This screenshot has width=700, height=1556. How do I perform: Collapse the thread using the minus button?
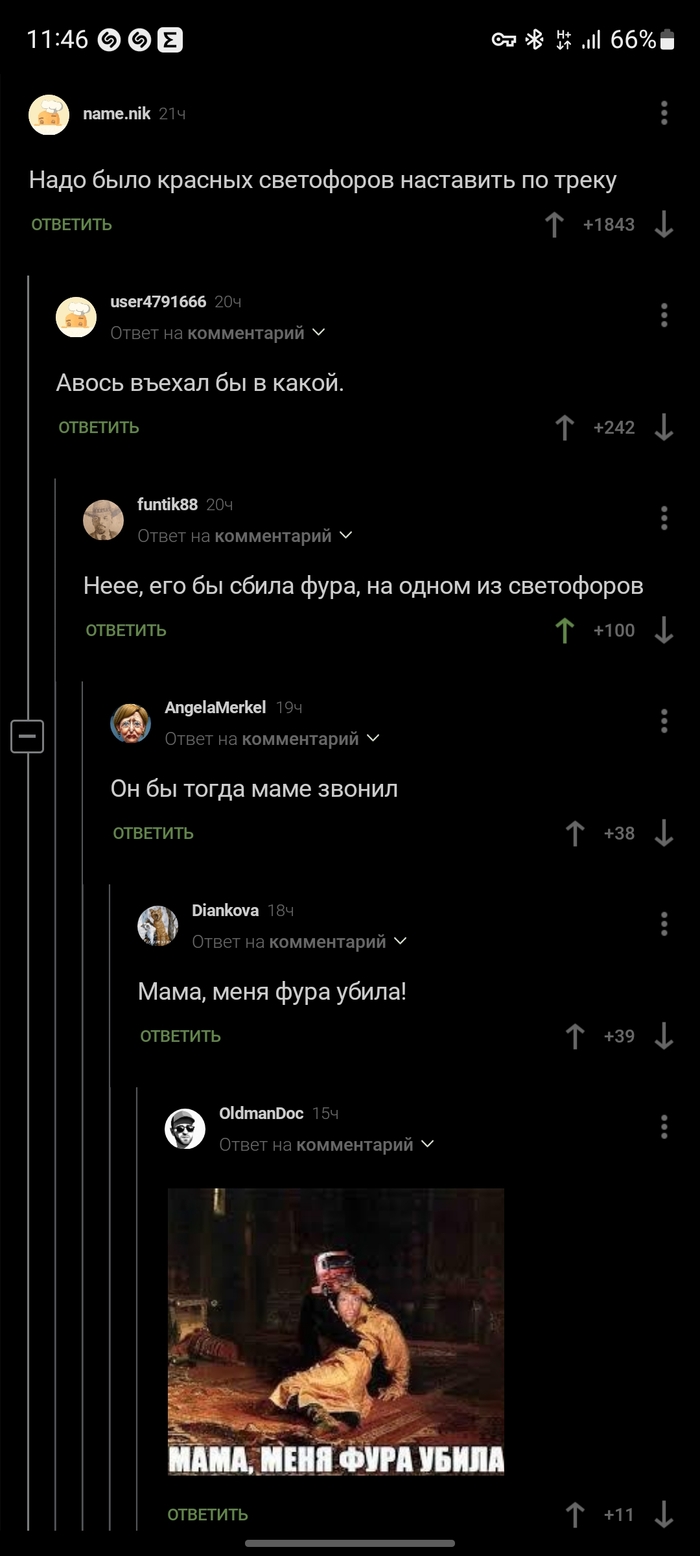click(27, 736)
